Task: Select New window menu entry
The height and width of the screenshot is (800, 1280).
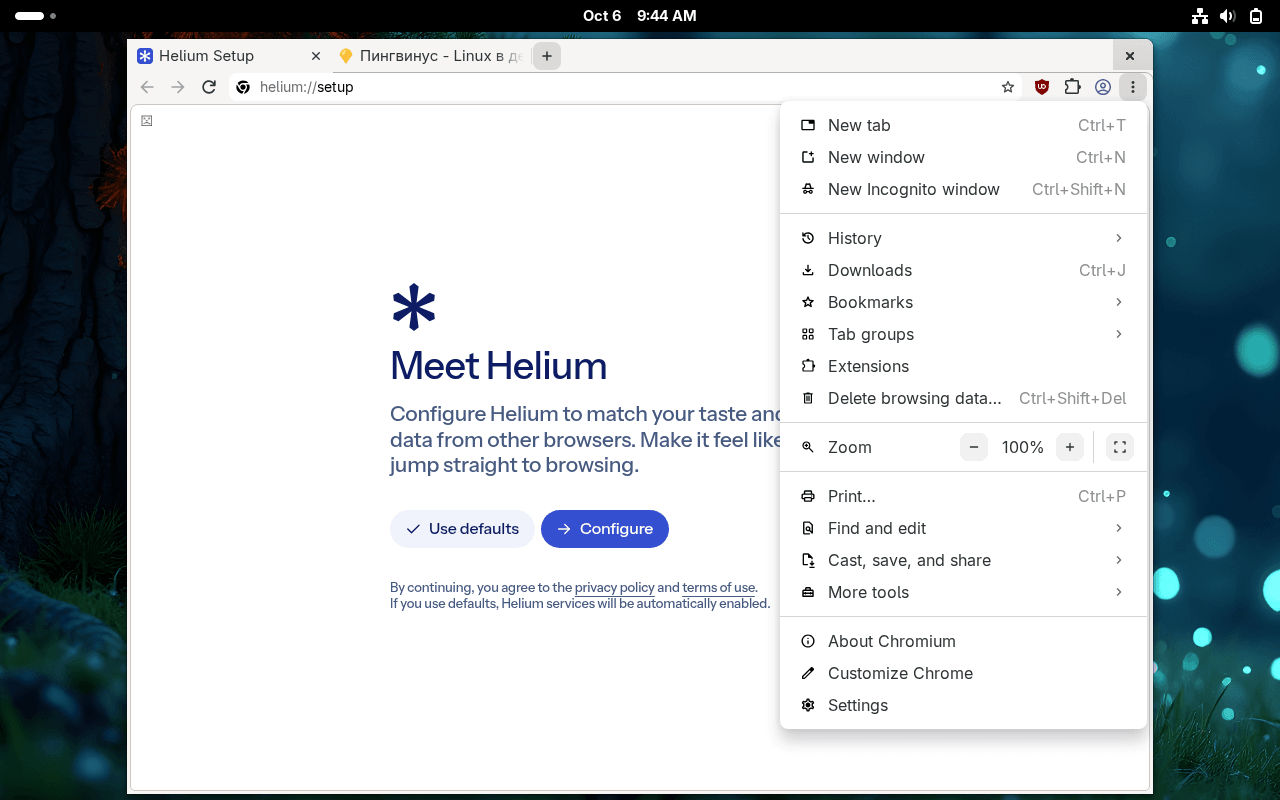Action: (x=963, y=157)
